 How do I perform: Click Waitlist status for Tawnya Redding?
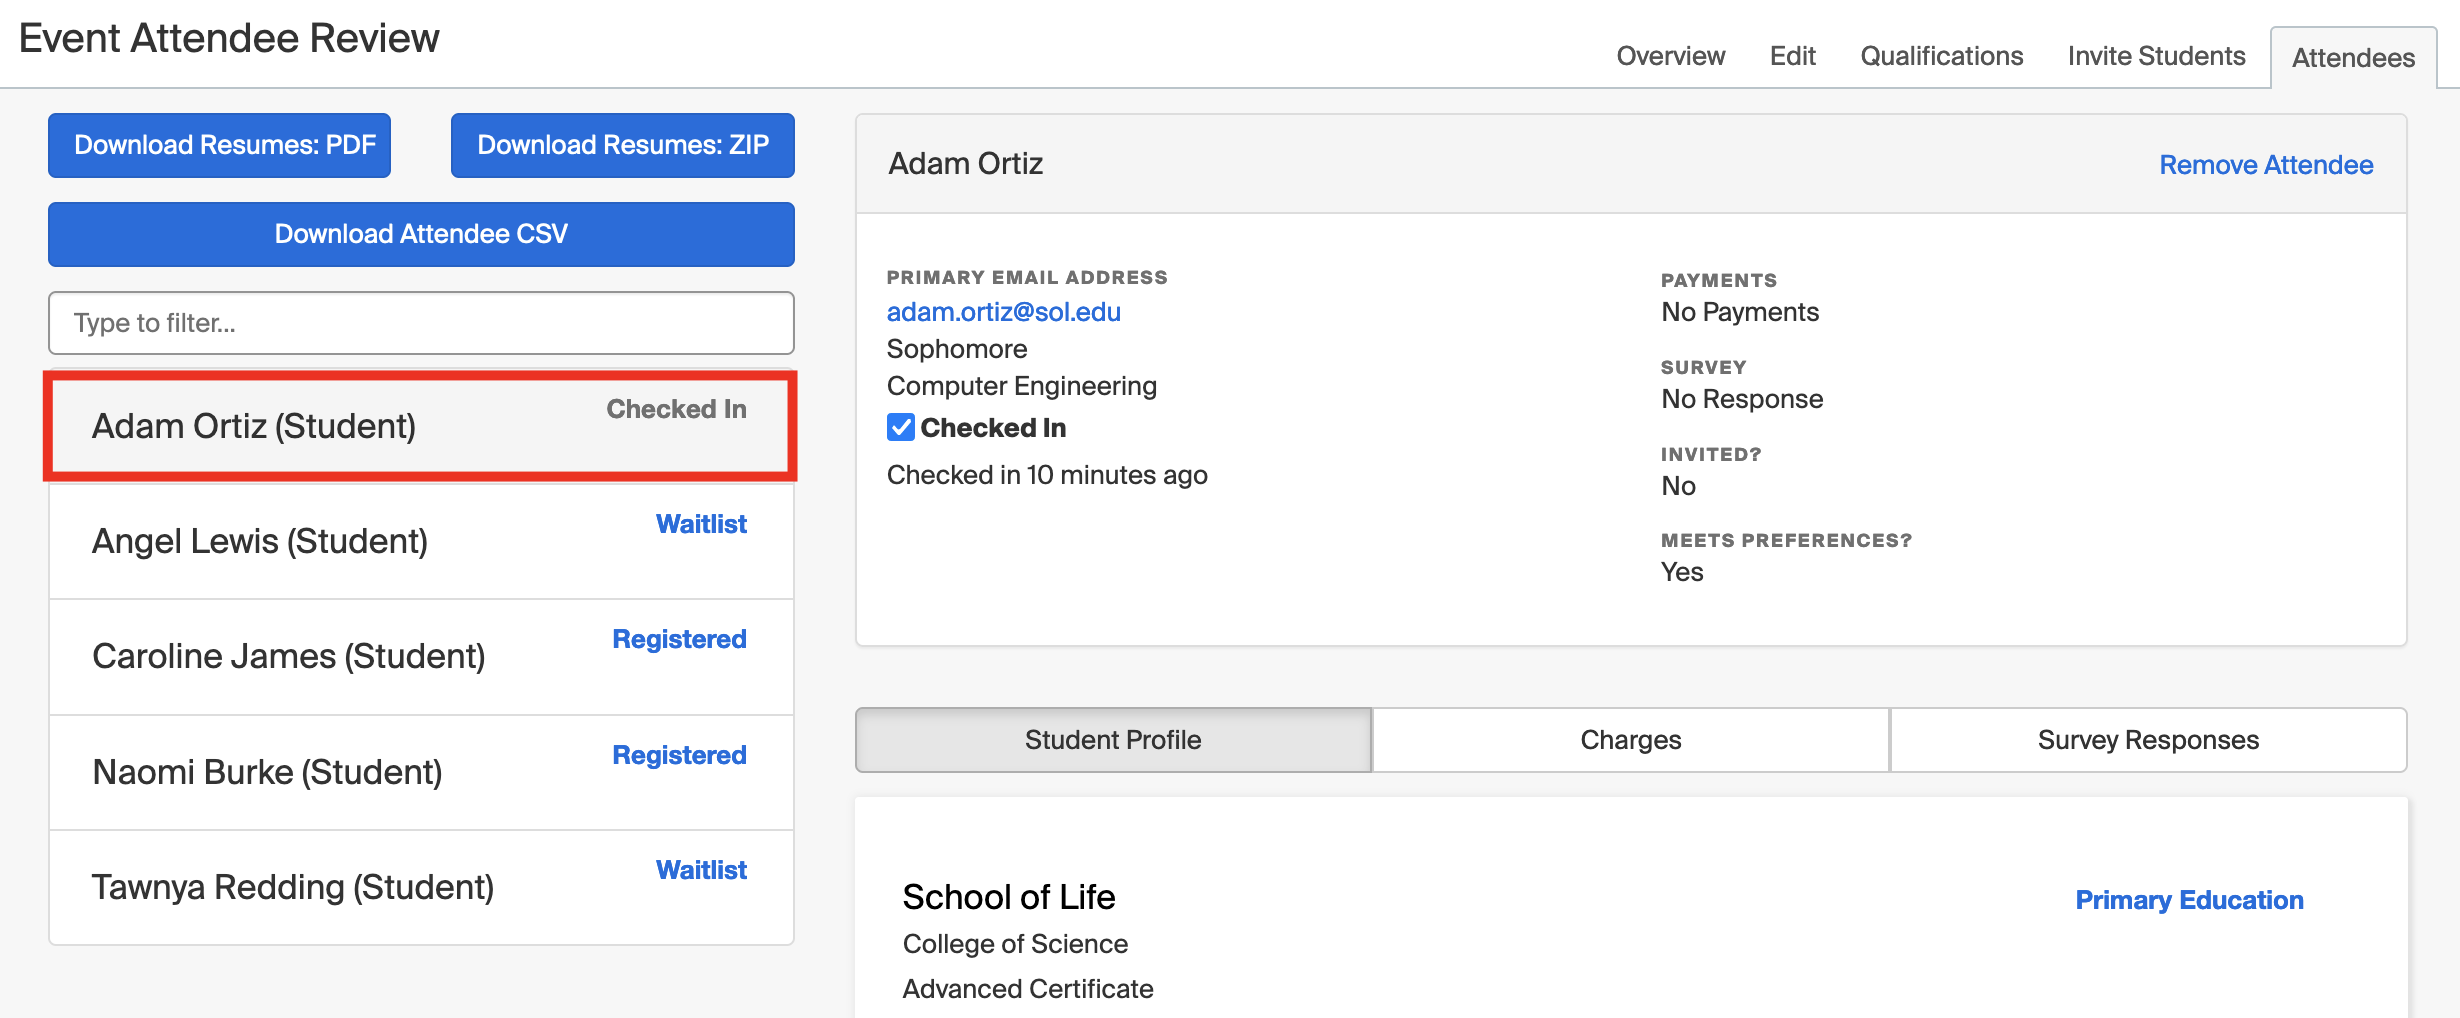pyautogui.click(x=701, y=870)
